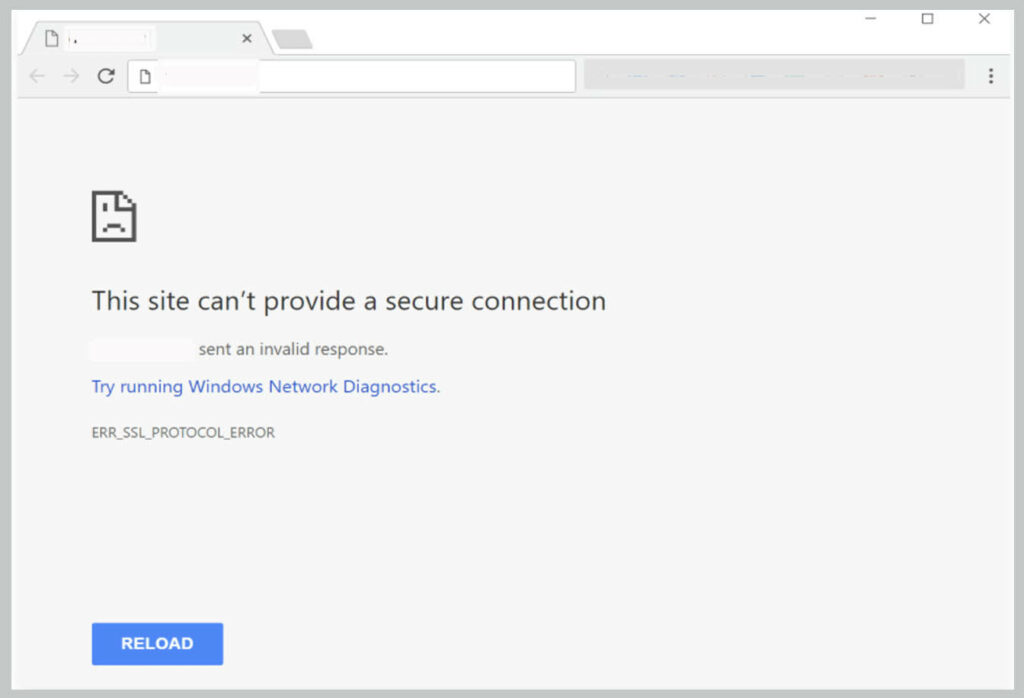This screenshot has height=698, width=1024.
Task: Select the active browser tab
Action: tap(140, 38)
